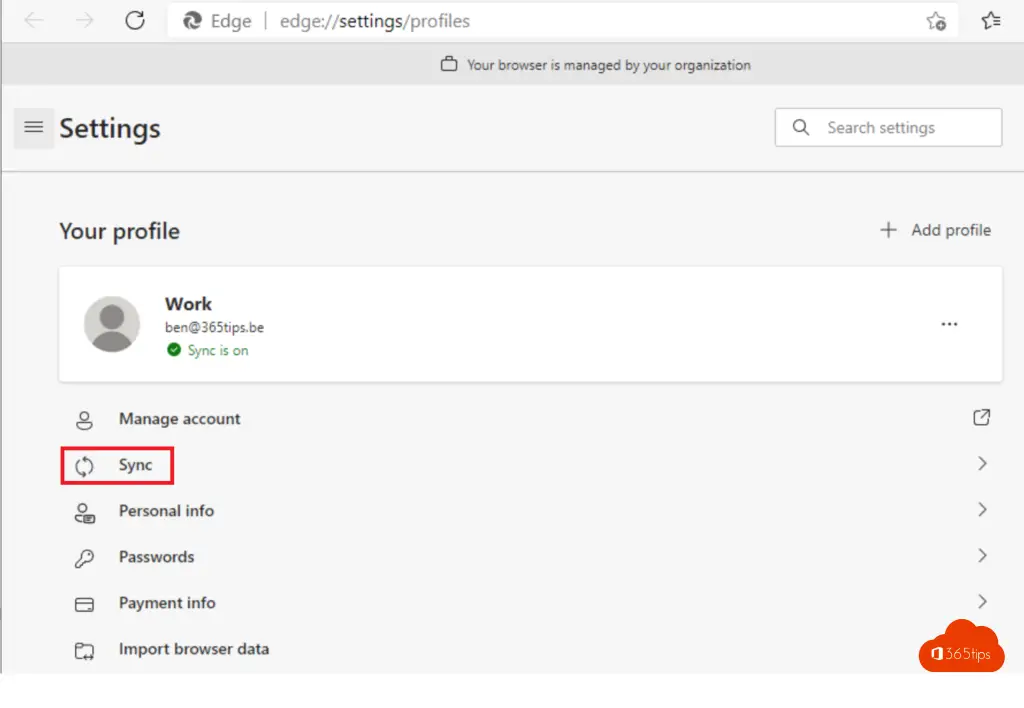Click the Add profile button
The image size is (1024, 708).
pyautogui.click(x=935, y=230)
